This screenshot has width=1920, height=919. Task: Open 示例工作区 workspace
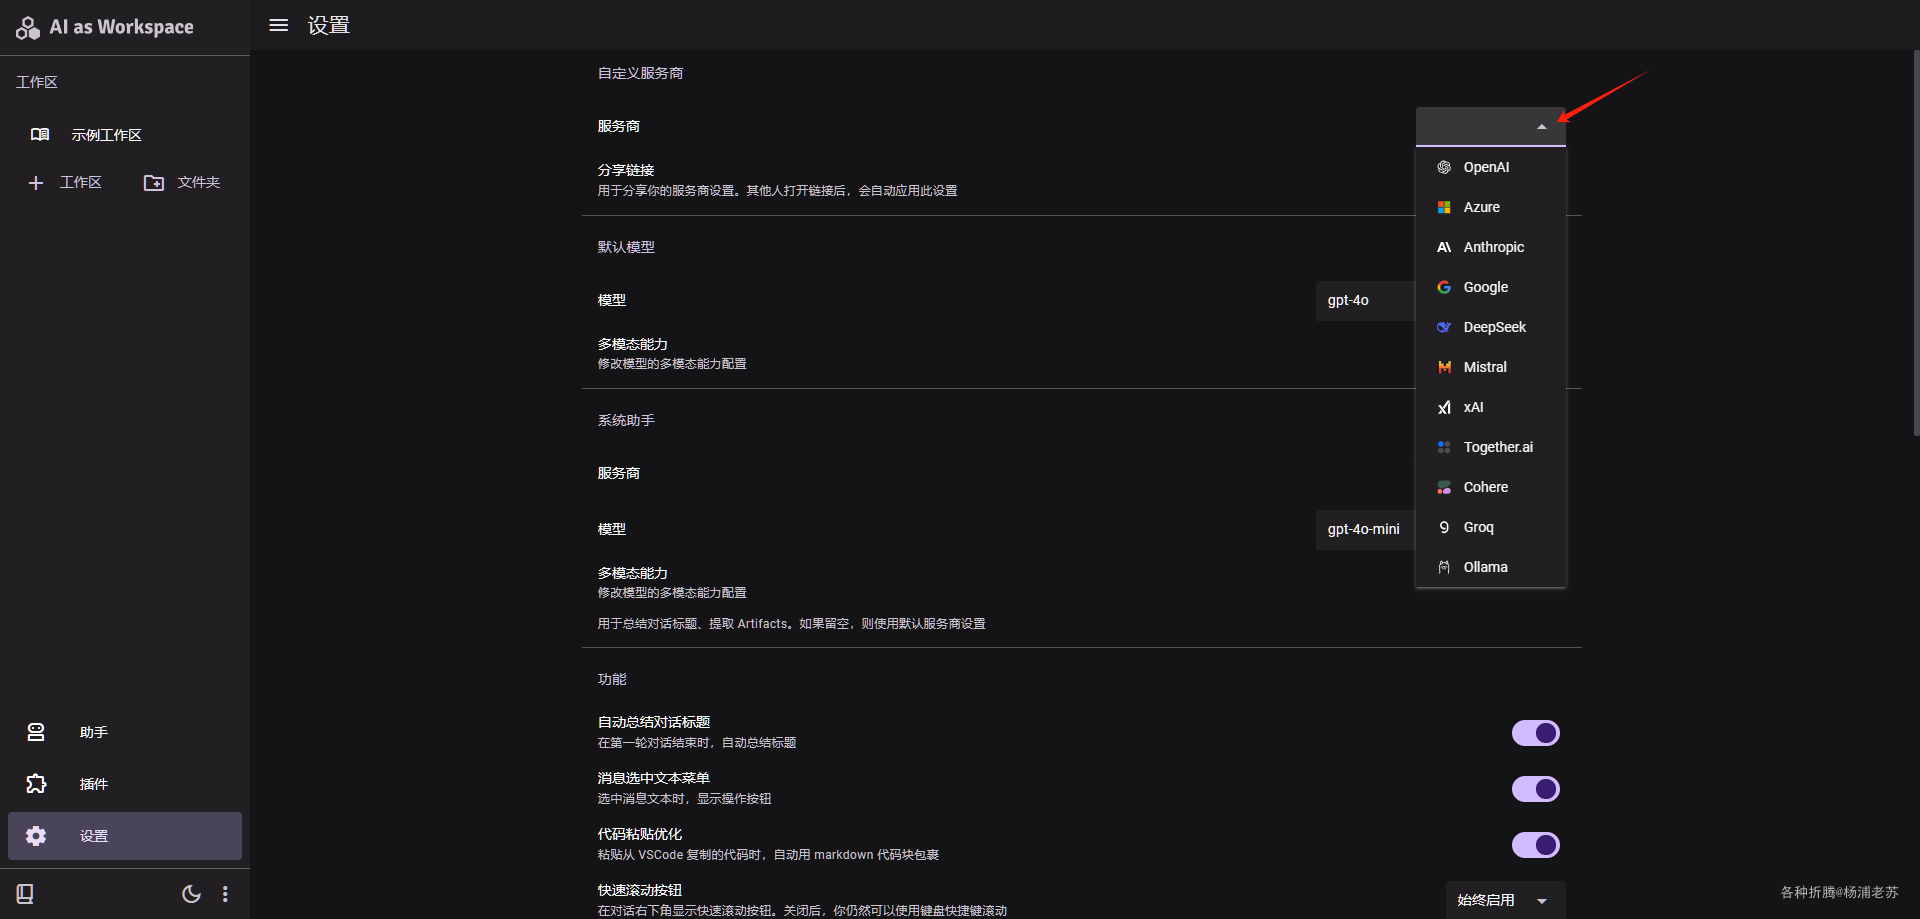[125, 135]
